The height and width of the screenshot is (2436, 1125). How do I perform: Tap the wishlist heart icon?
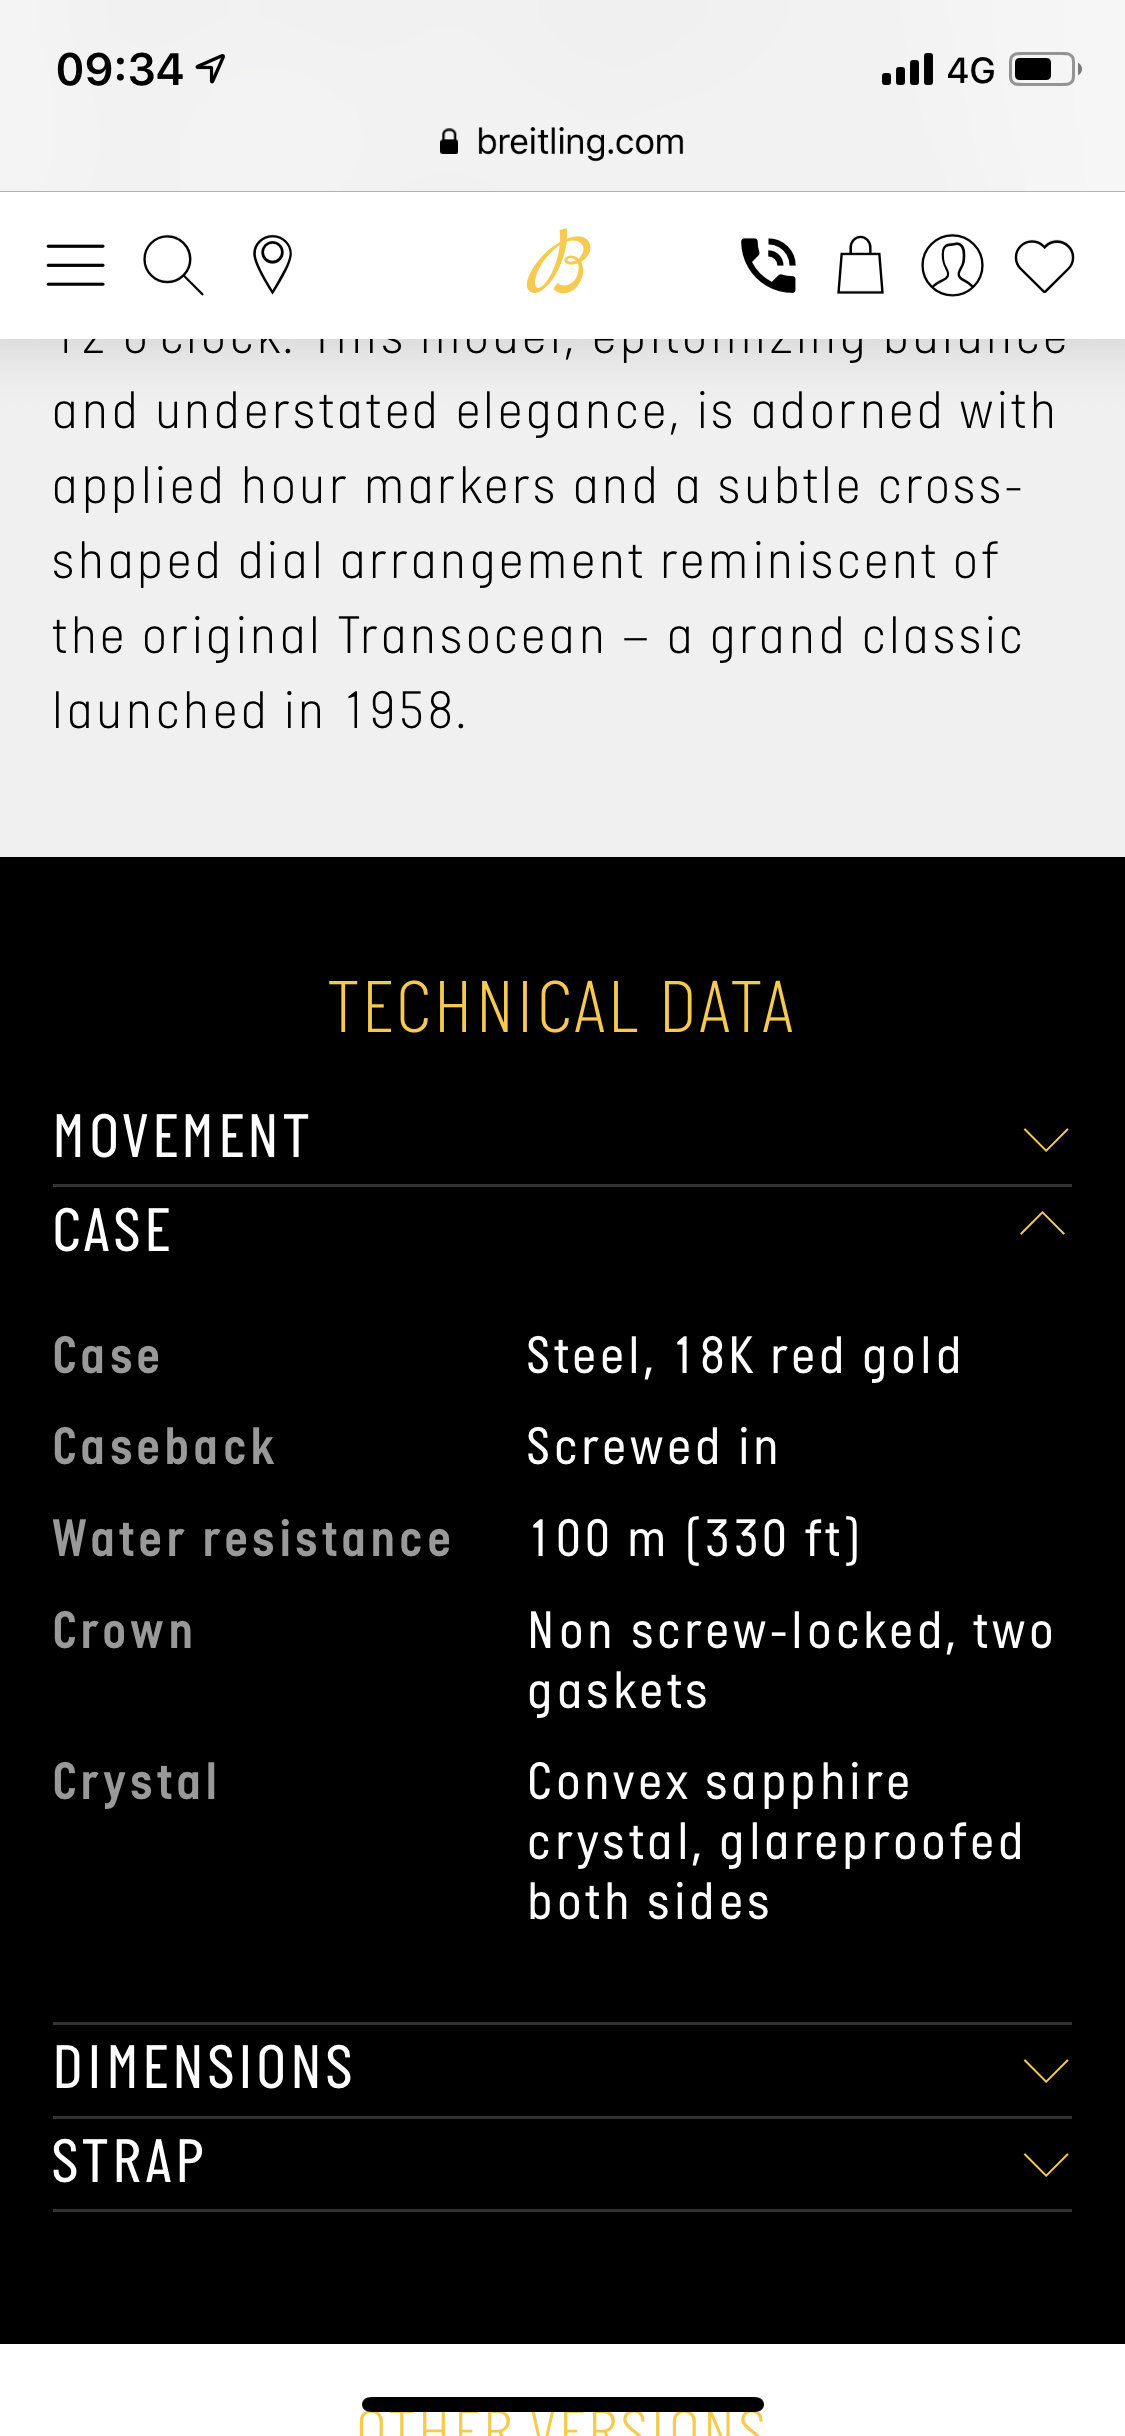tap(1044, 266)
